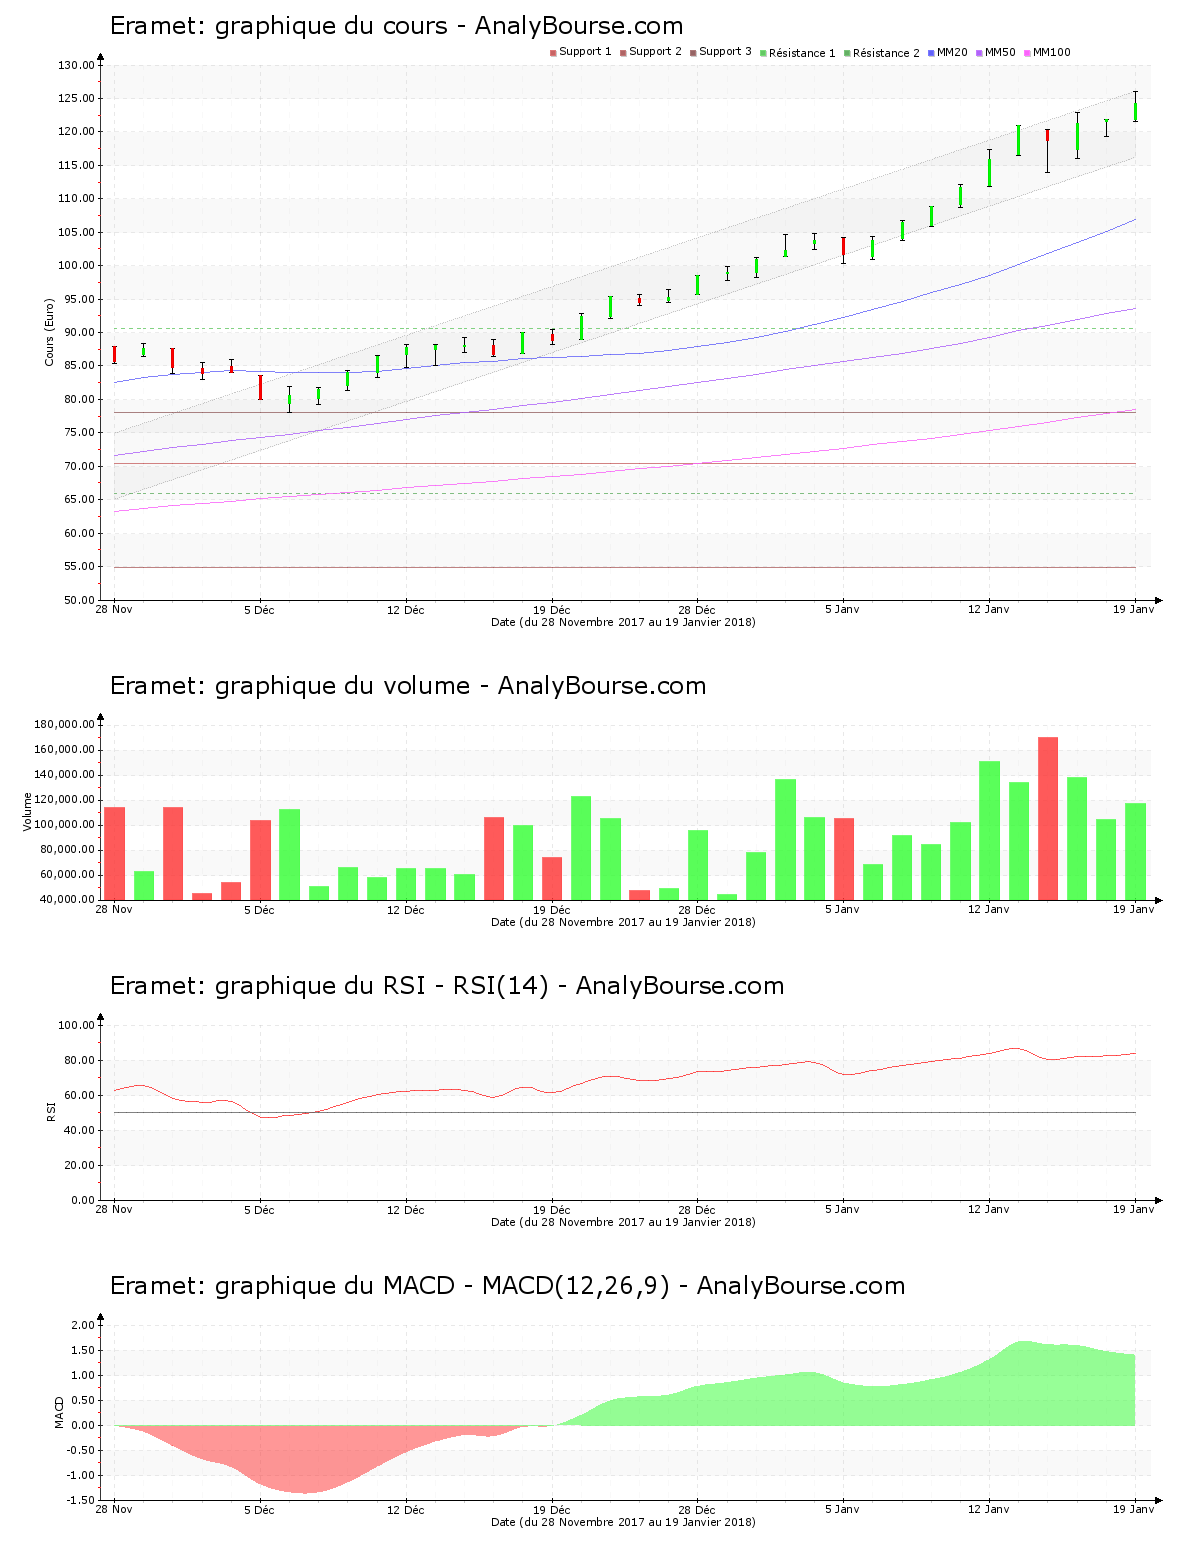Click the 125.00 price axis label
The height and width of the screenshot is (1550, 1200).
76,98
